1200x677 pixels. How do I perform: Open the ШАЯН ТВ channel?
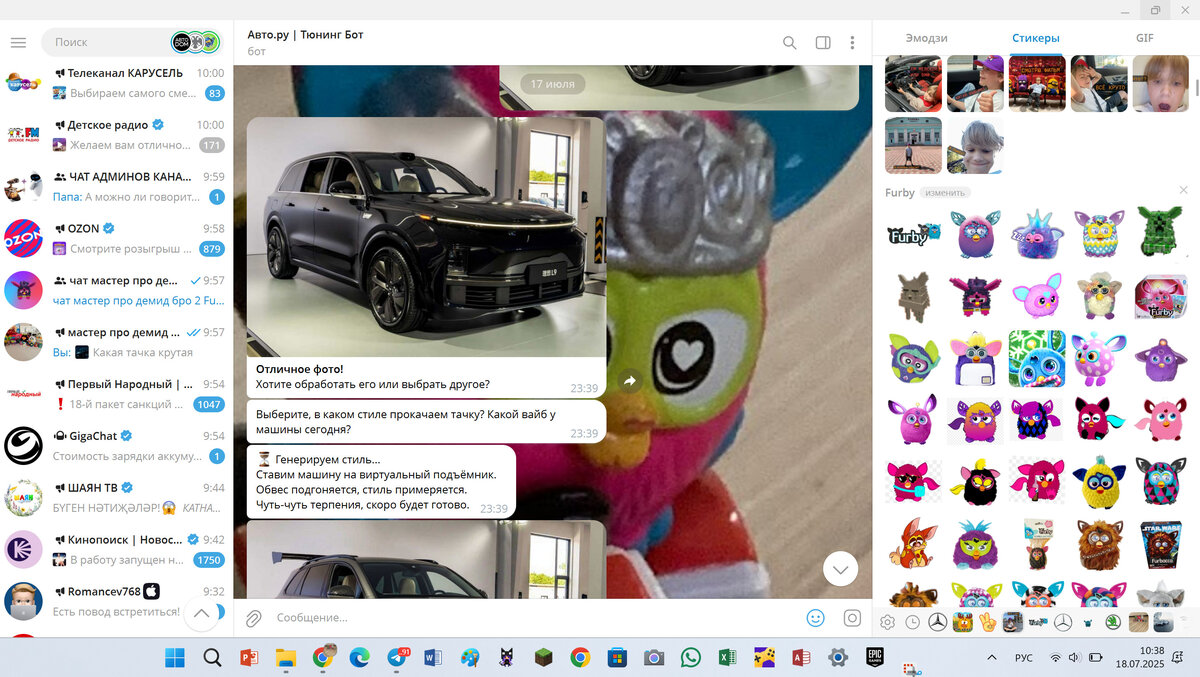(x=116, y=498)
